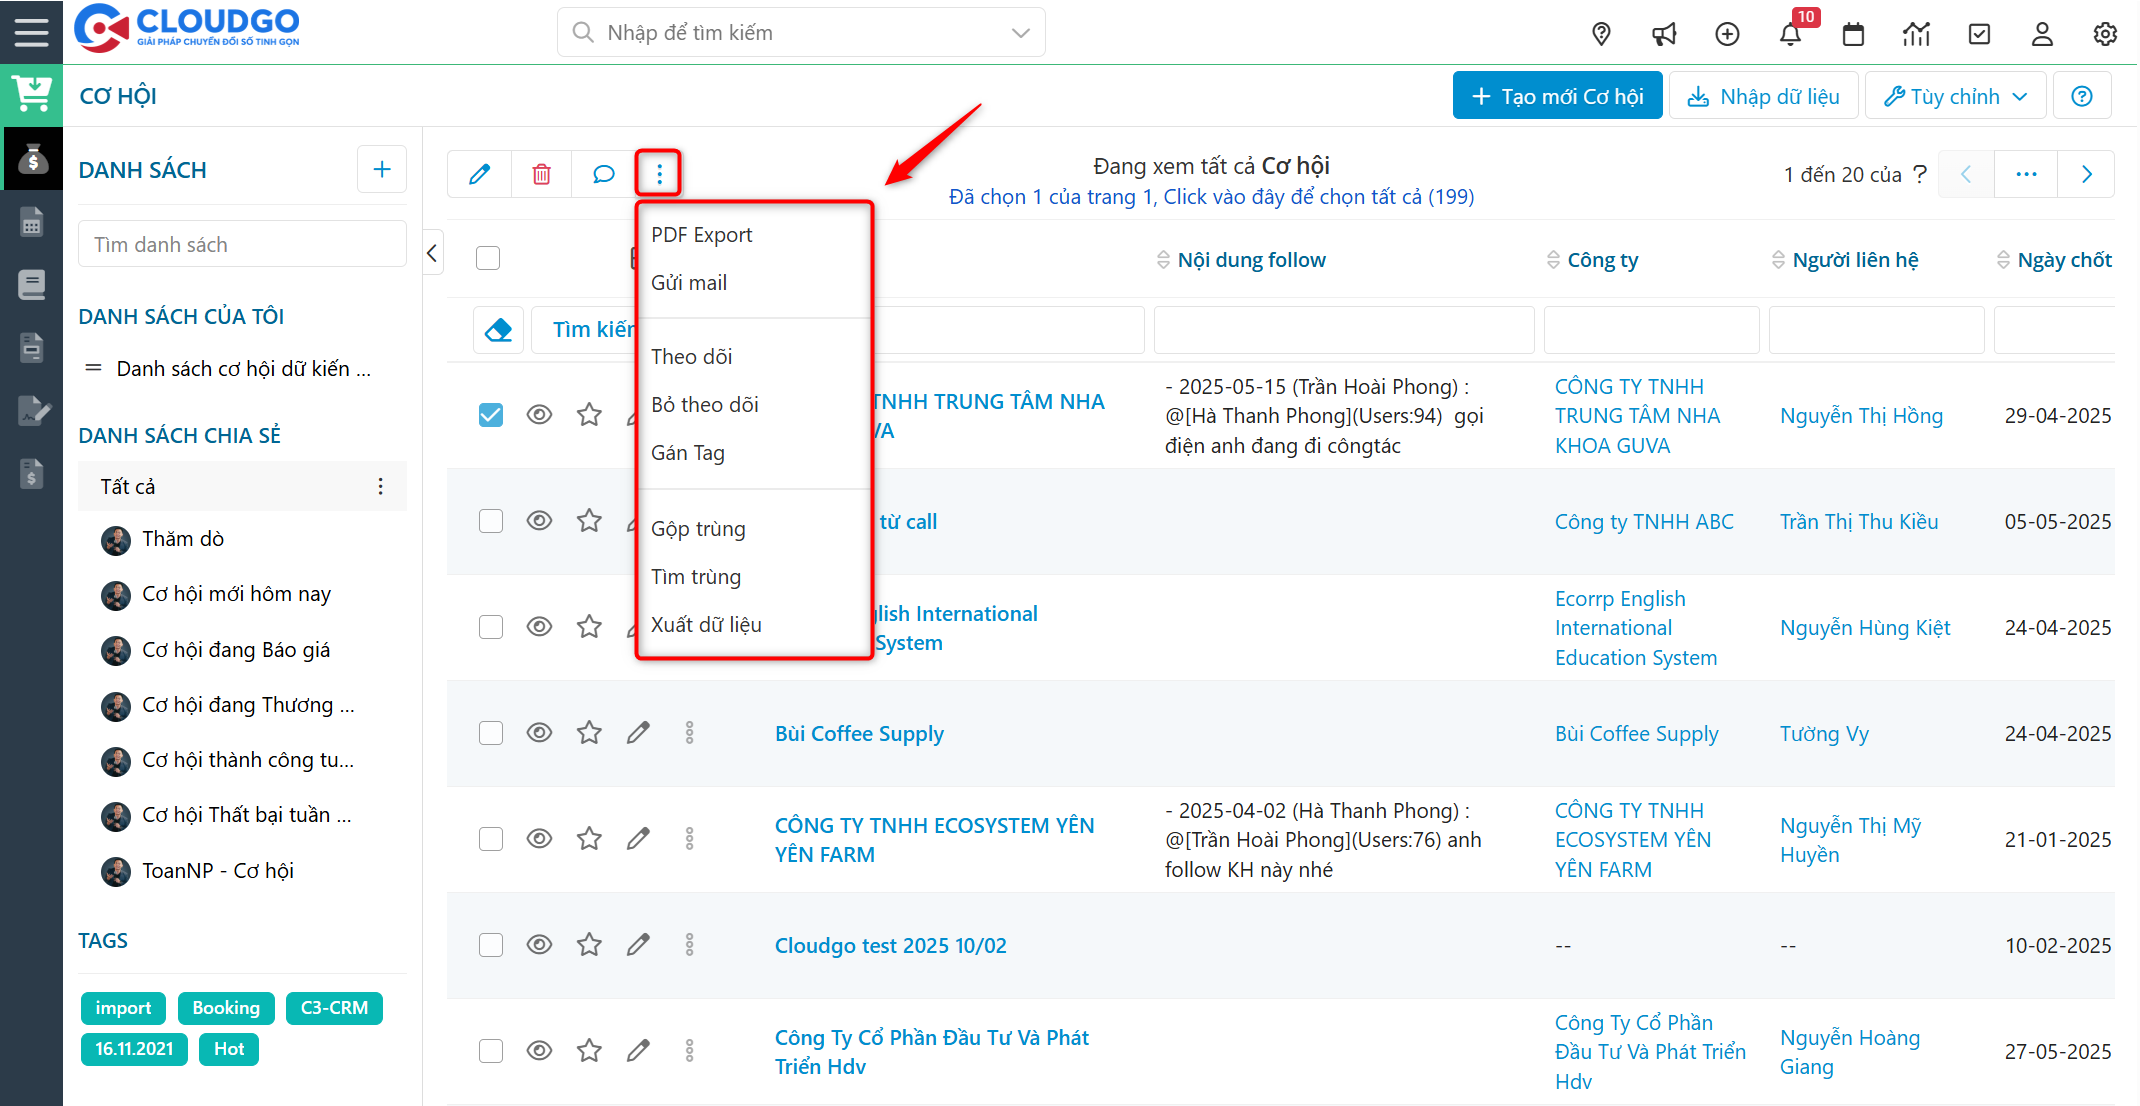Select Xuất dữ liệu menu option
Viewport: 2140px width, 1106px height.
[706, 625]
